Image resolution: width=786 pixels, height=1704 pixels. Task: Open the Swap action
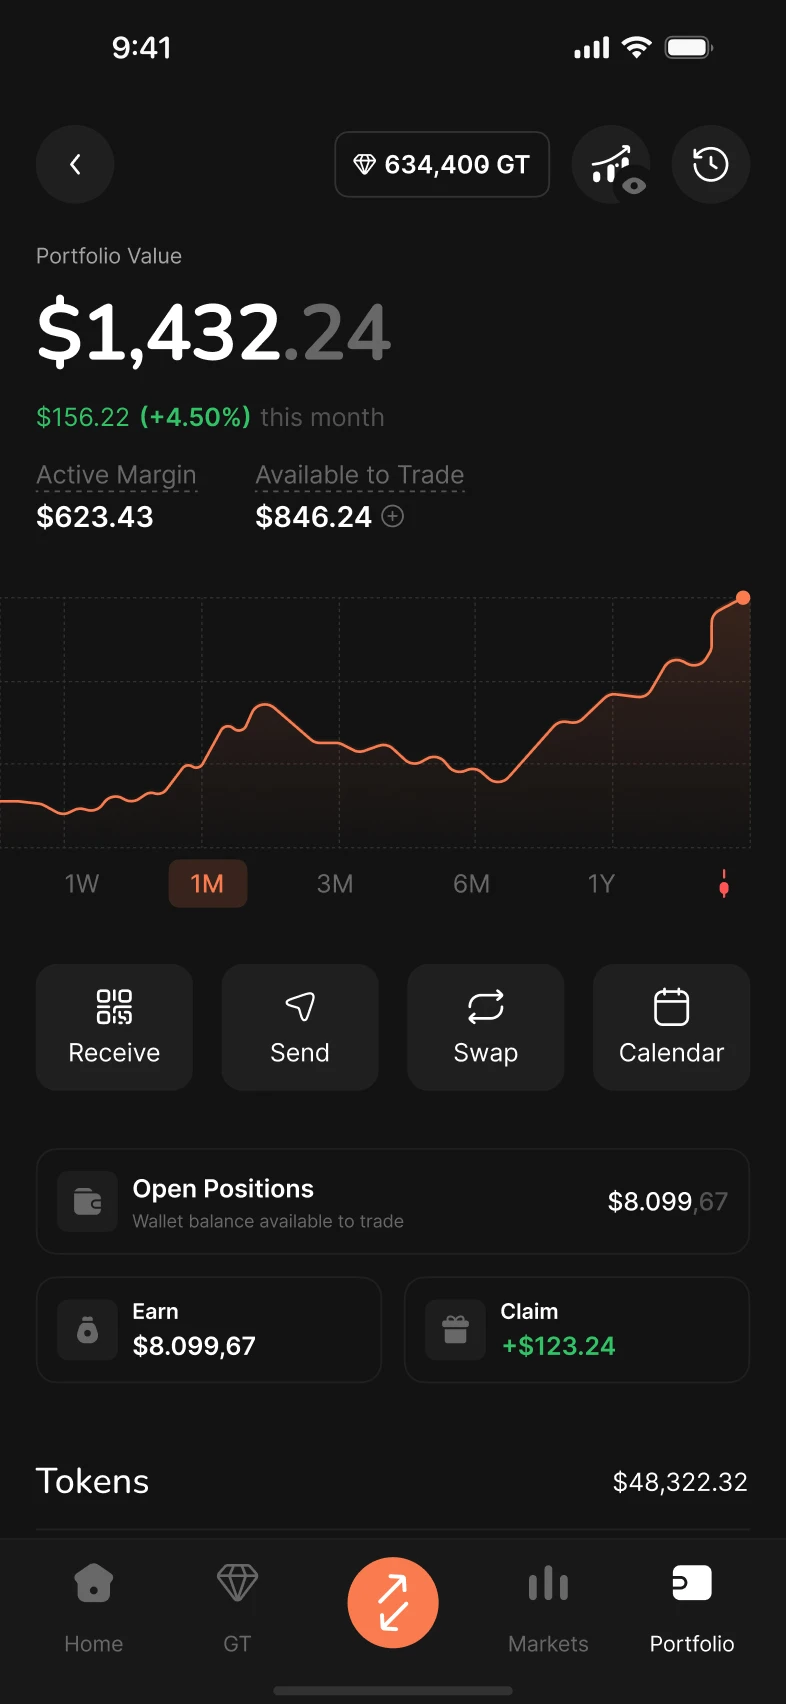[x=486, y=1027]
